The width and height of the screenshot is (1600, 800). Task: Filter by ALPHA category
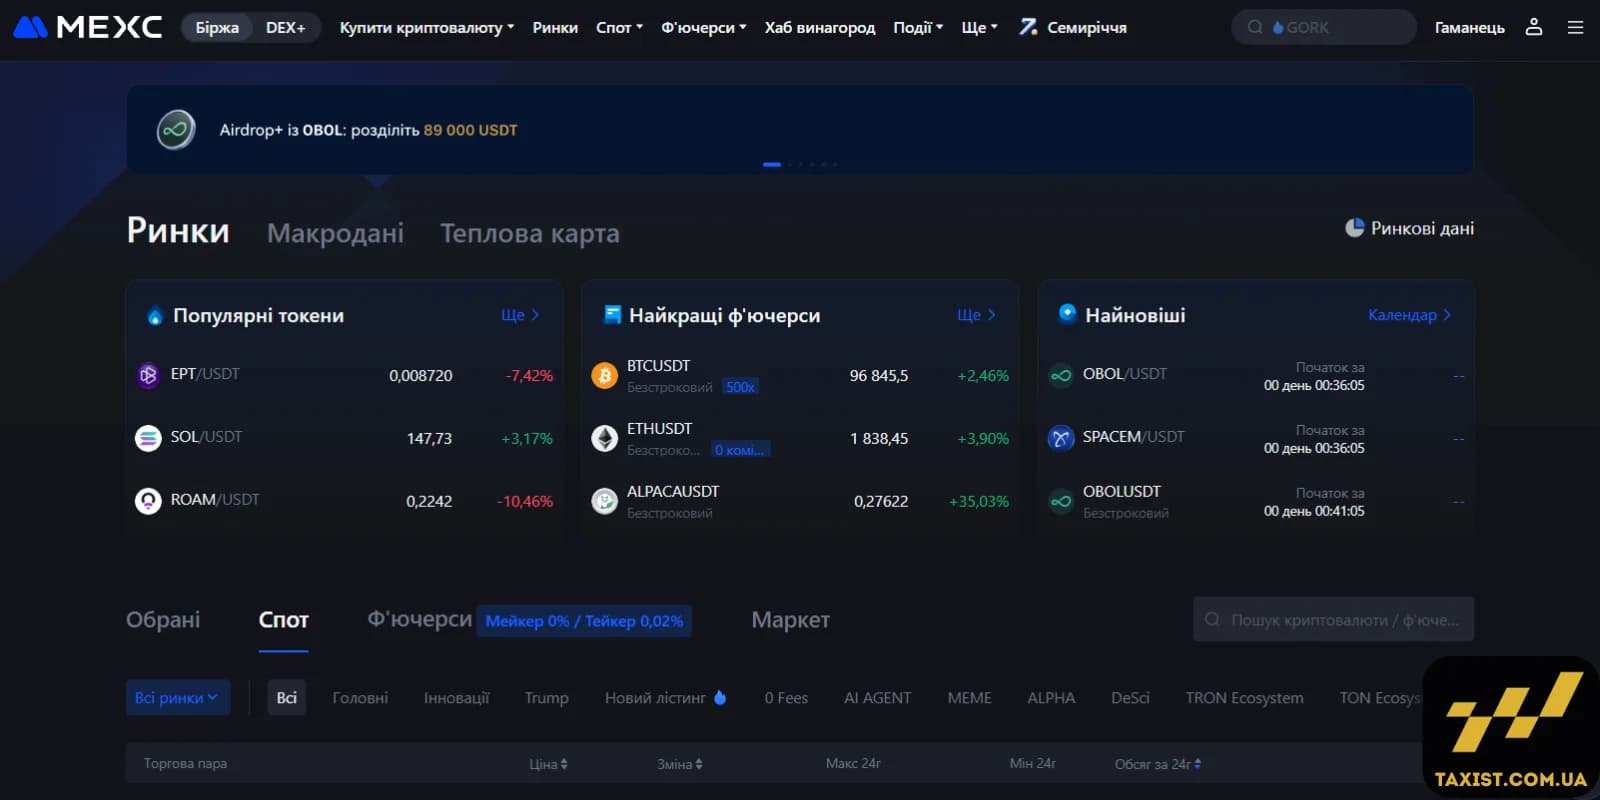[1051, 698]
